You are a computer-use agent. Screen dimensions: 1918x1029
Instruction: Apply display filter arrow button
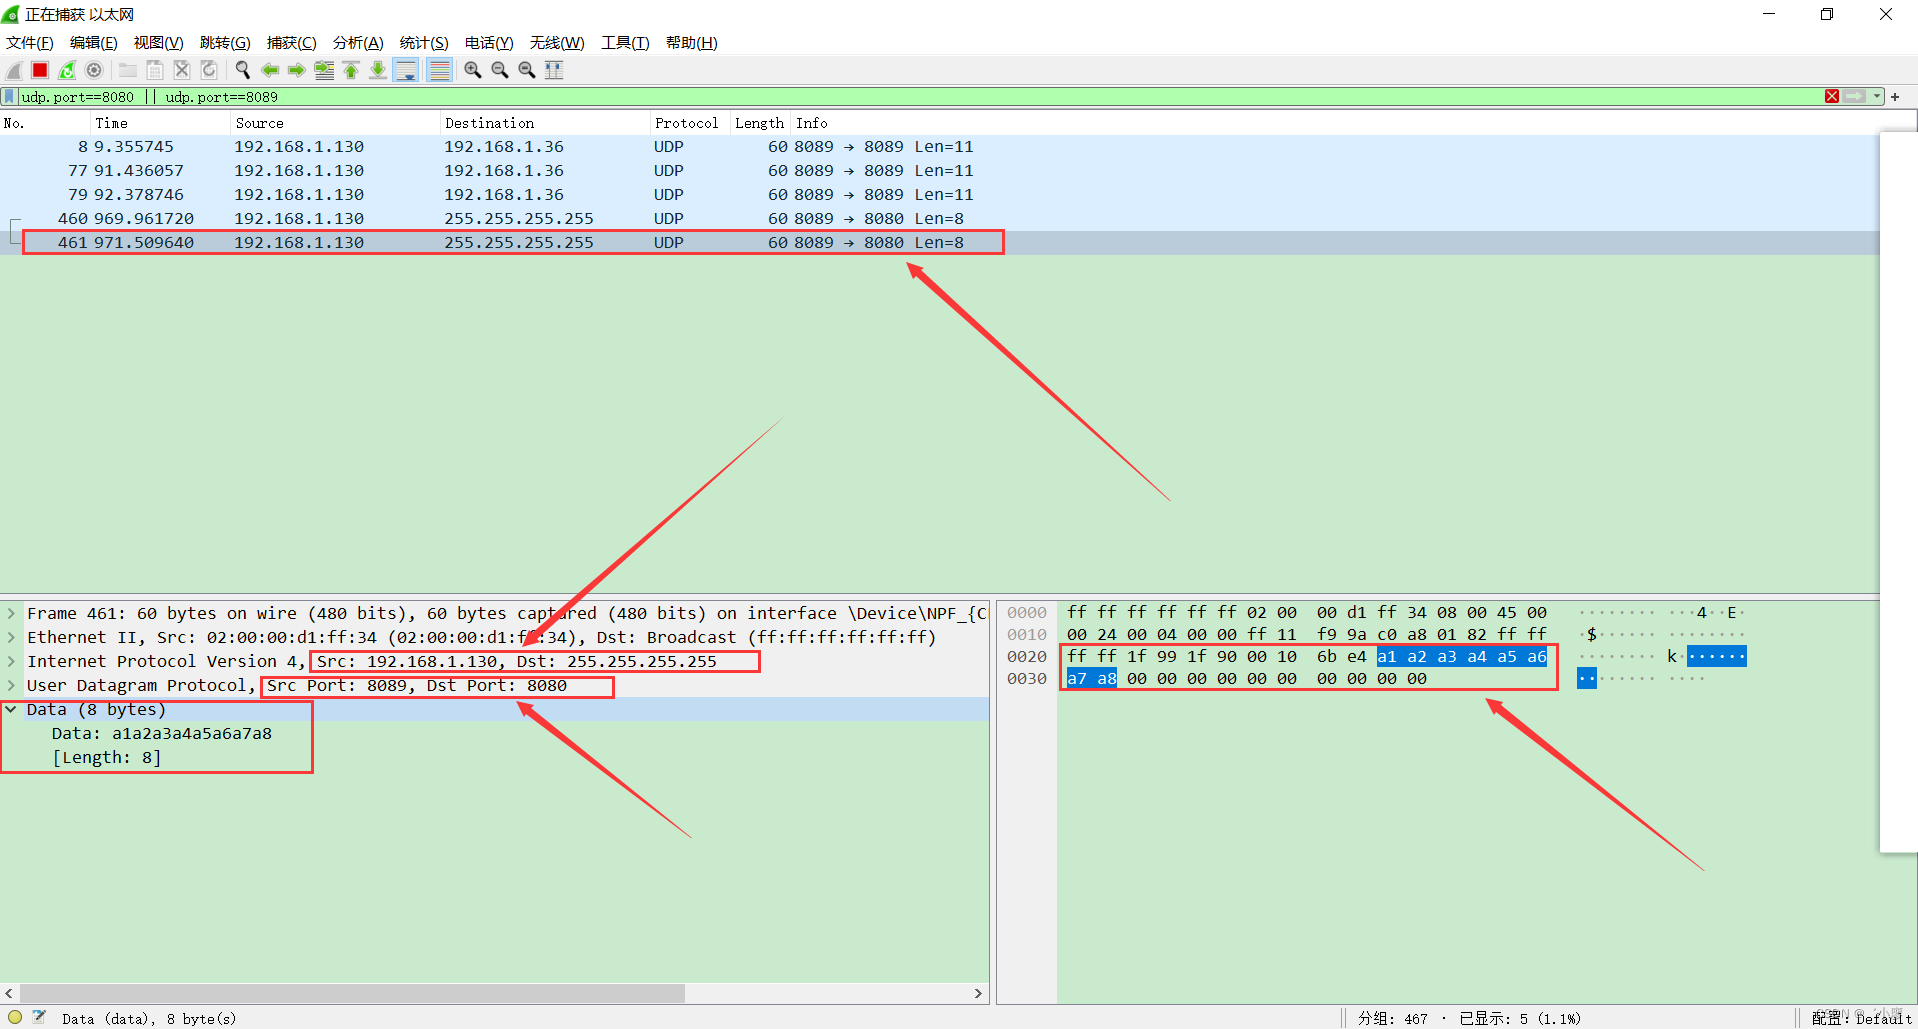pos(1855,97)
